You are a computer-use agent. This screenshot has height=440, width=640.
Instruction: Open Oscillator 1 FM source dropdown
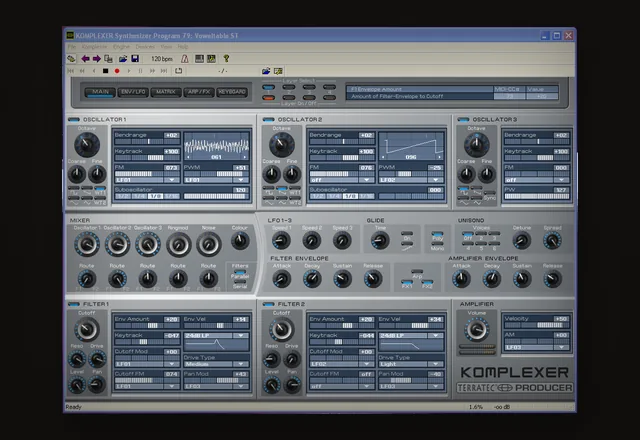click(172, 180)
